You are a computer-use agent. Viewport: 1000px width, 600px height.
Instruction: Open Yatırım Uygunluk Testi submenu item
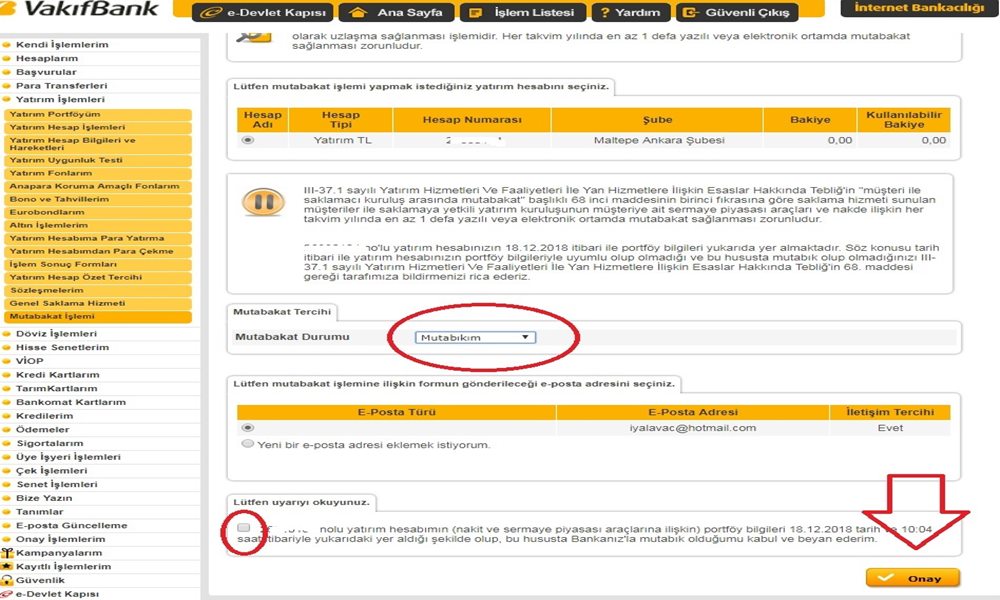pyautogui.click(x=98, y=160)
